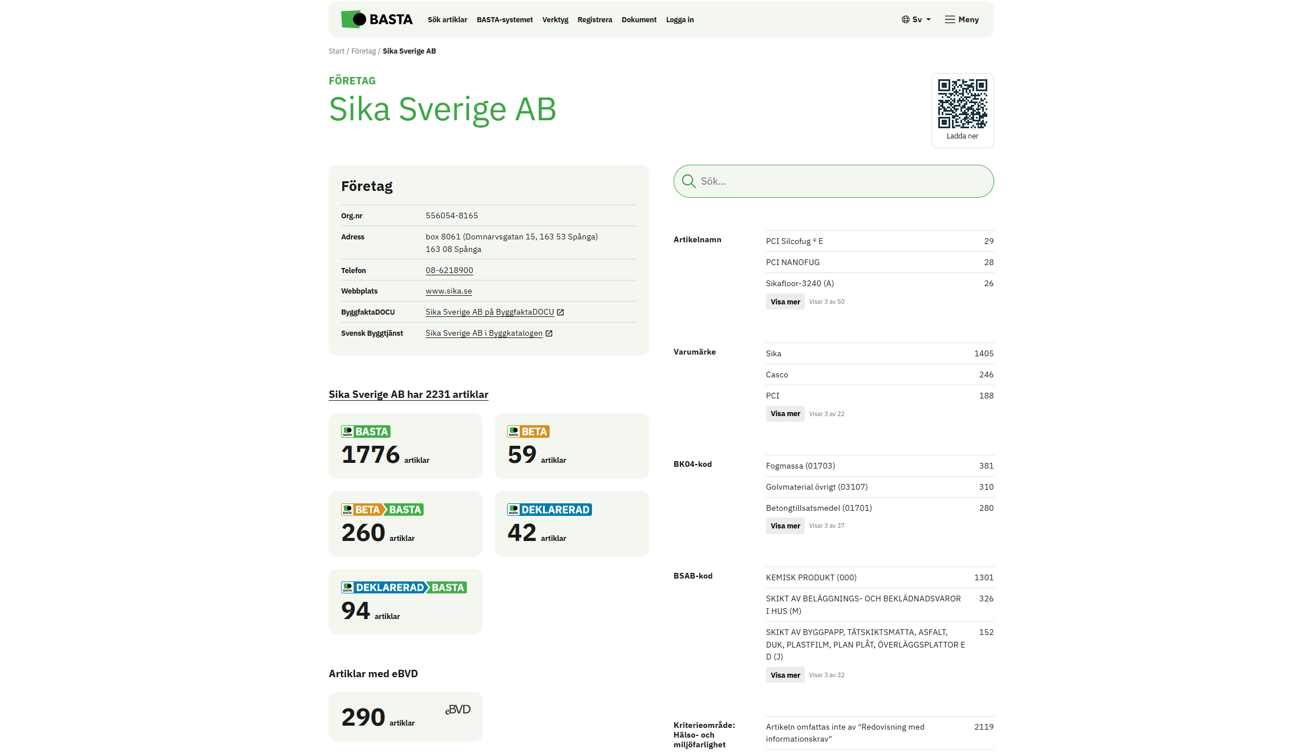Click the BETA to BASTA badge card
Image resolution: width=1300 pixels, height=753 pixels.
pos(405,524)
